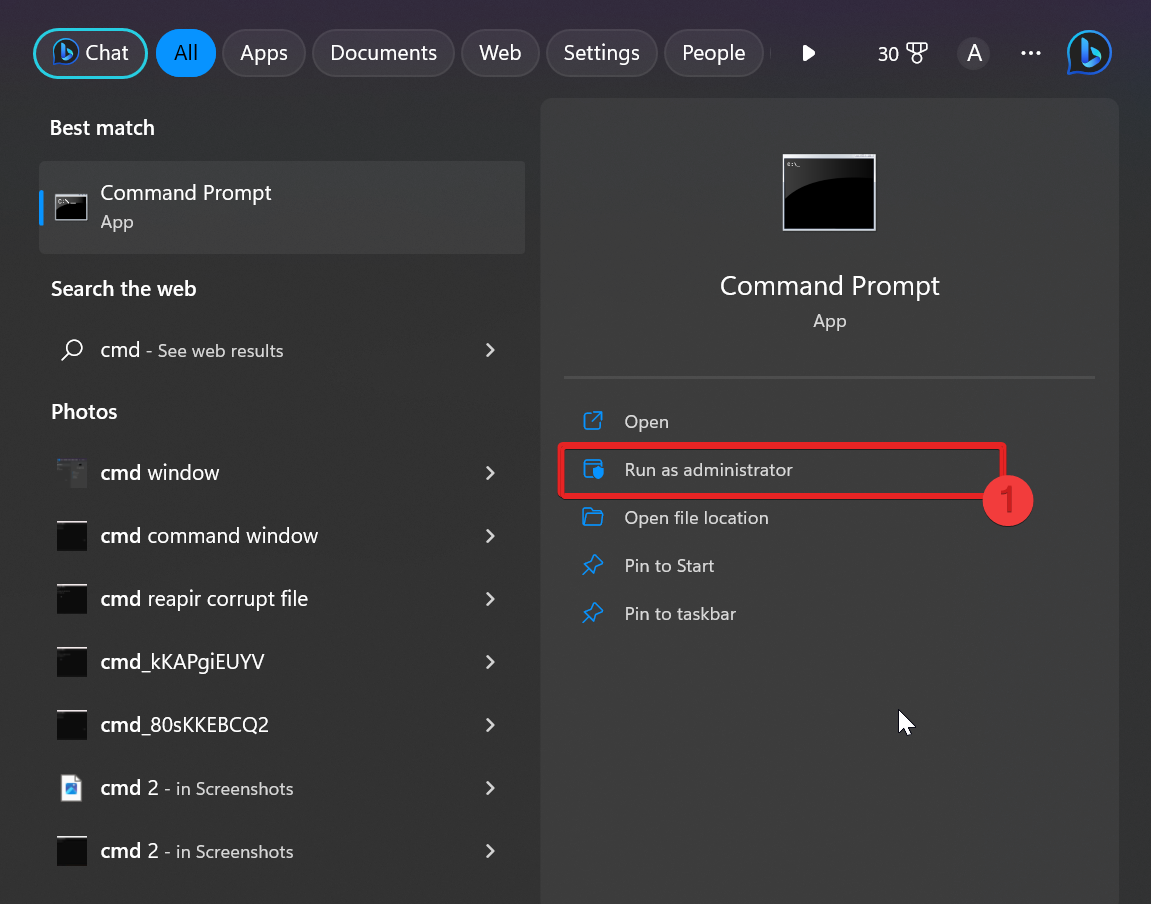This screenshot has height=904, width=1151.
Task: Switch to the People filter
Action: pos(714,53)
